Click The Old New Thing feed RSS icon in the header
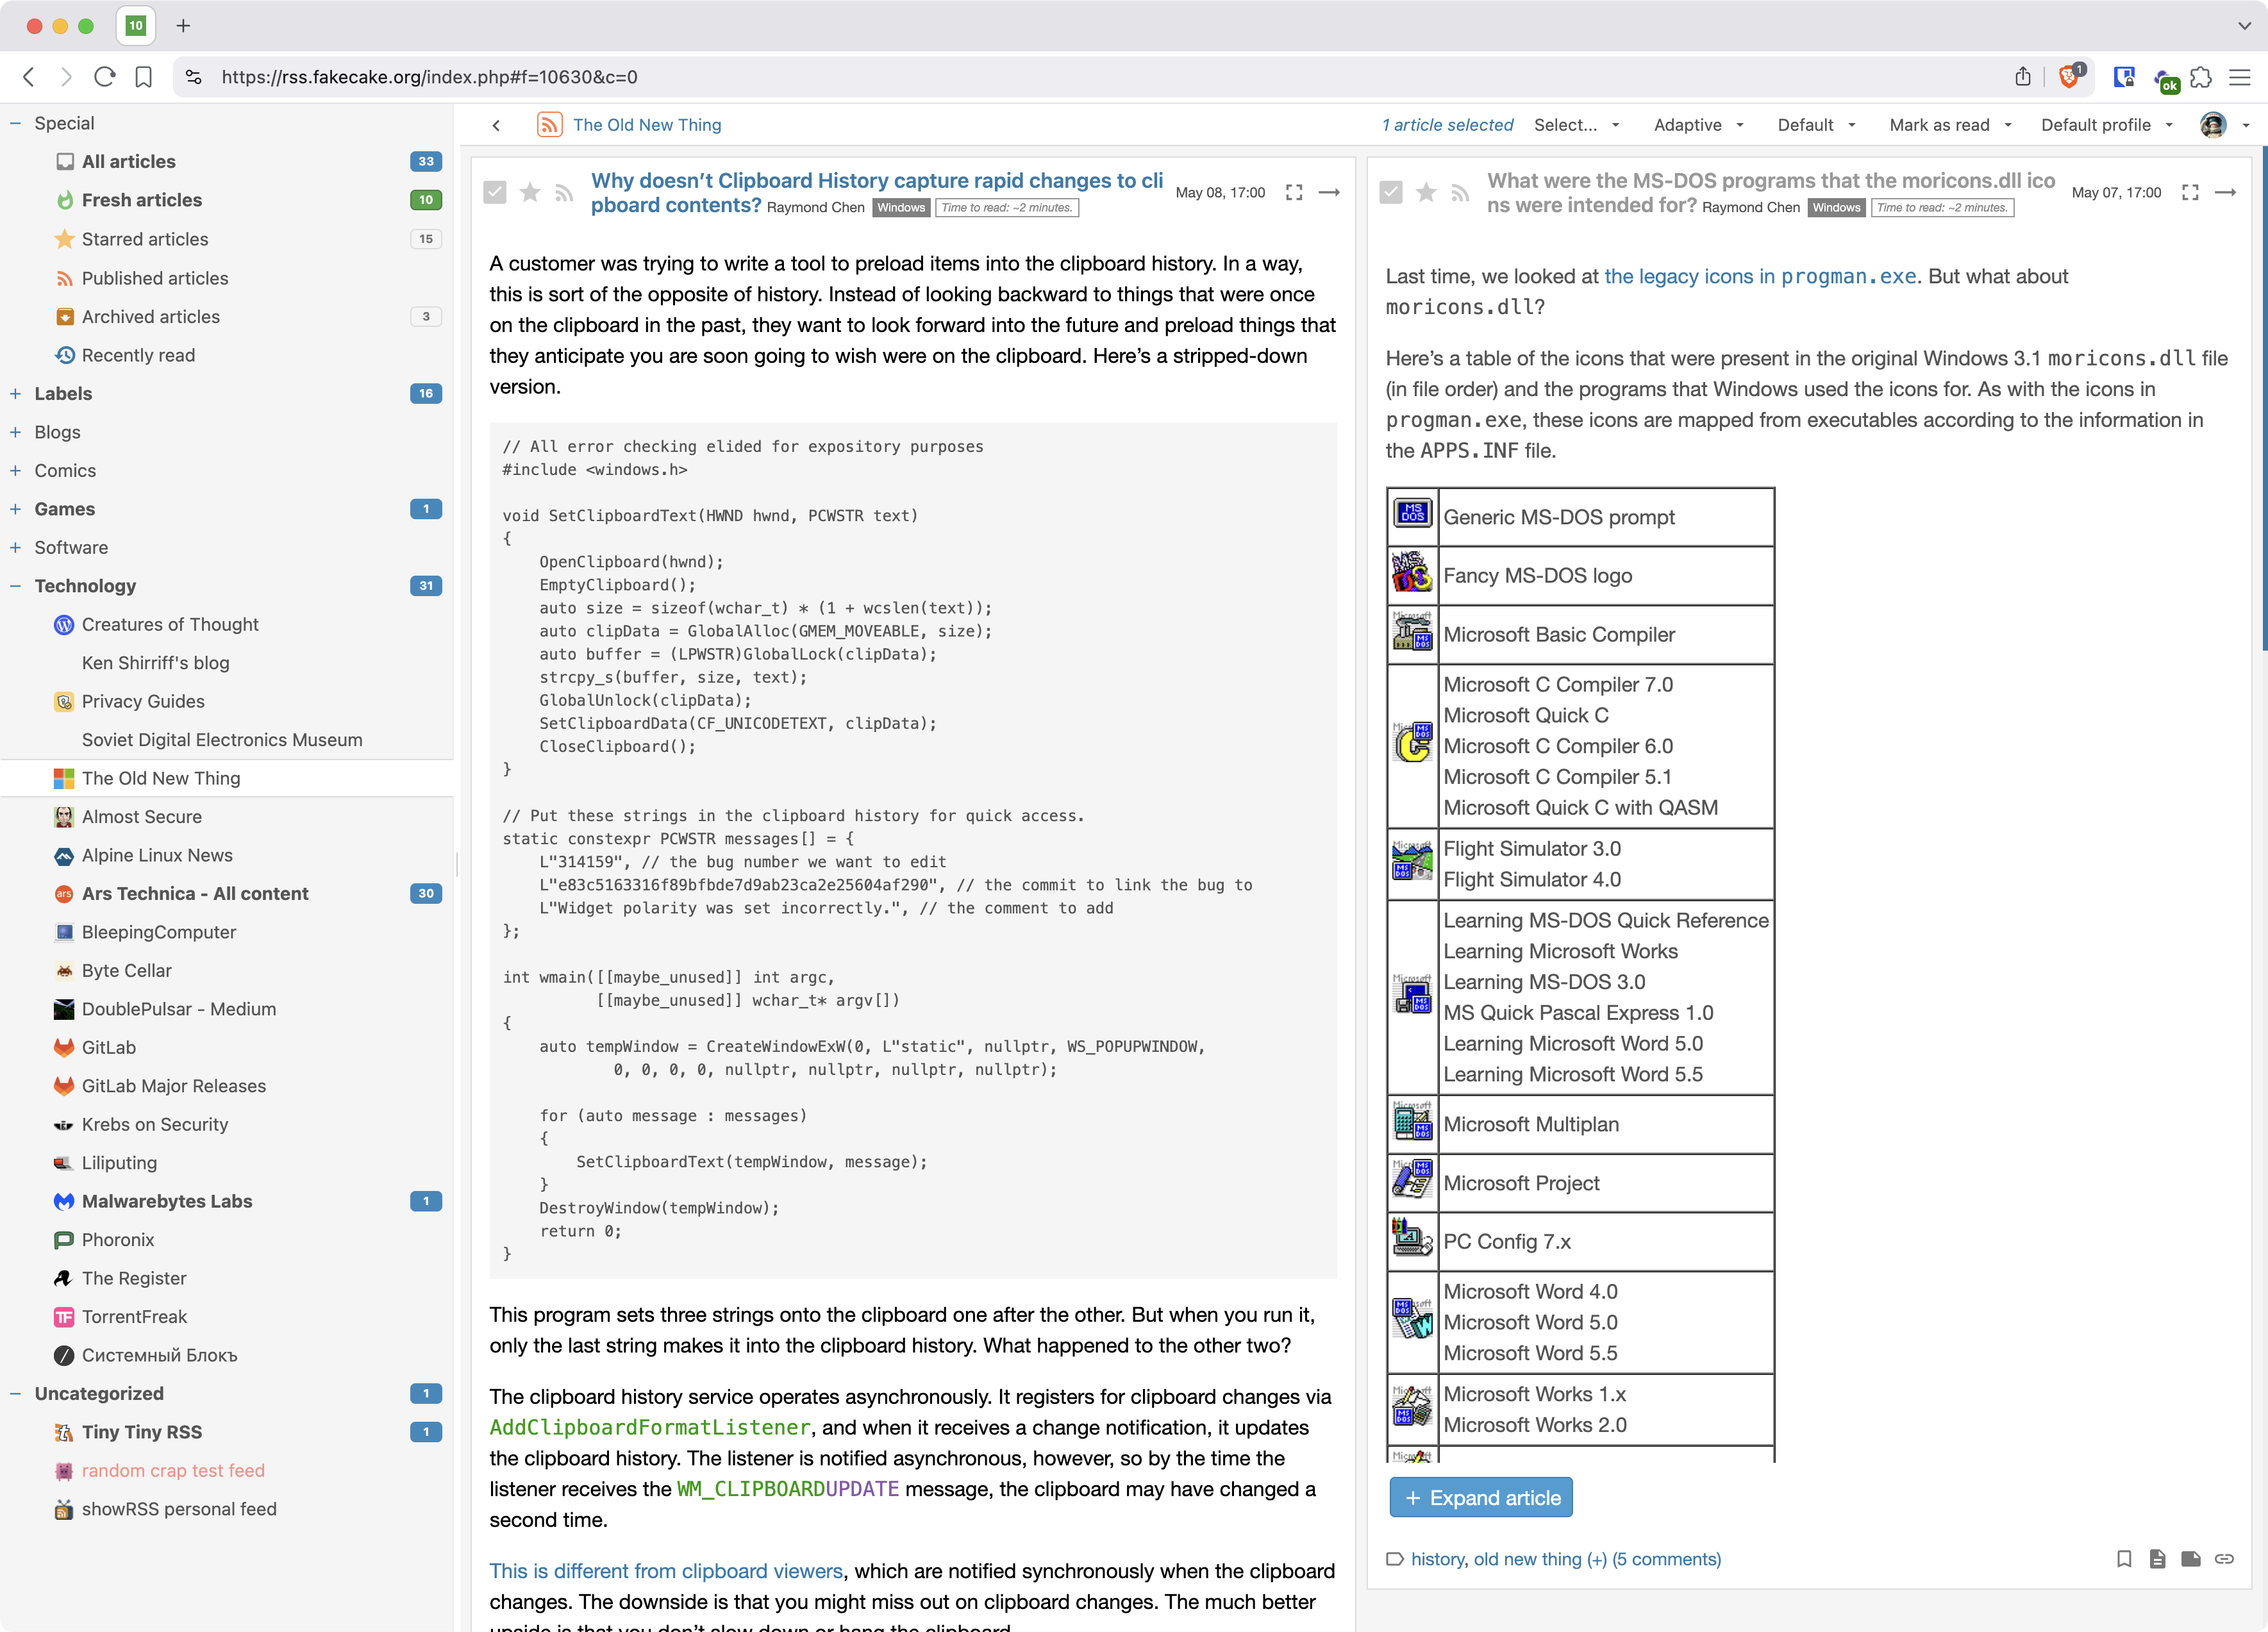Screen dimensions: 2268x1632 [549, 124]
